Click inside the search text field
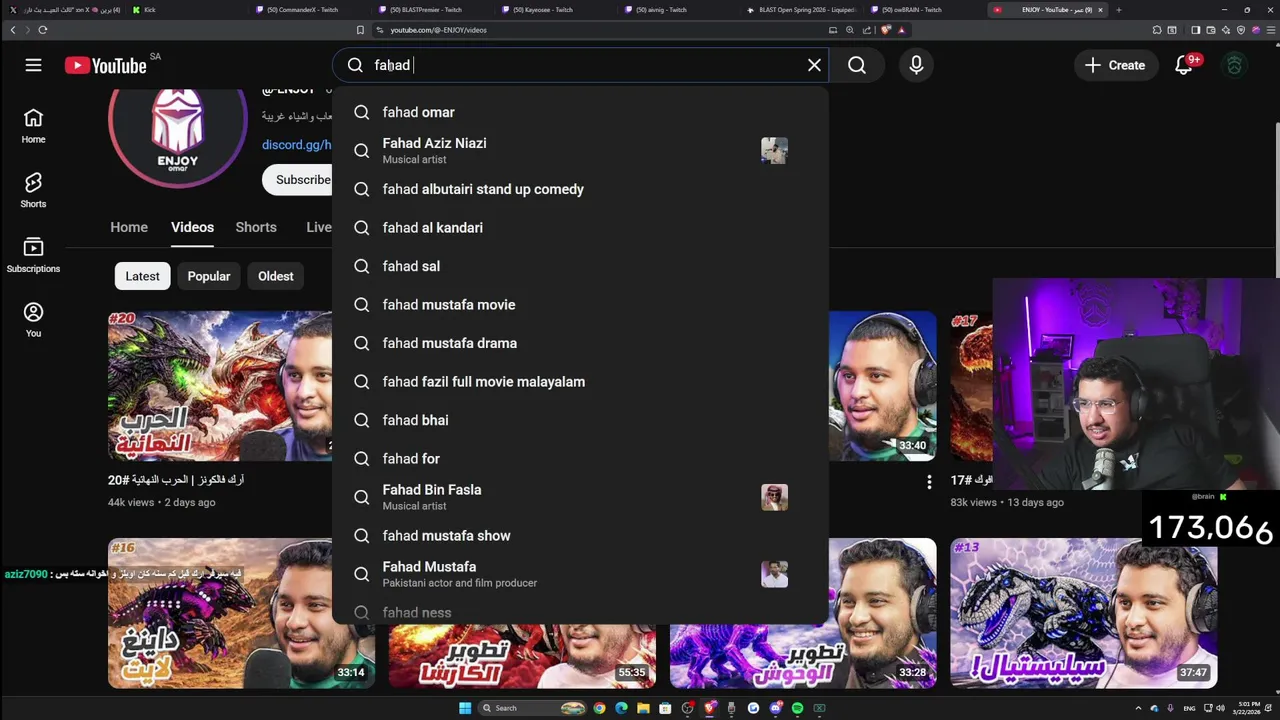Screen dimensions: 1280x720 pos(590,65)
